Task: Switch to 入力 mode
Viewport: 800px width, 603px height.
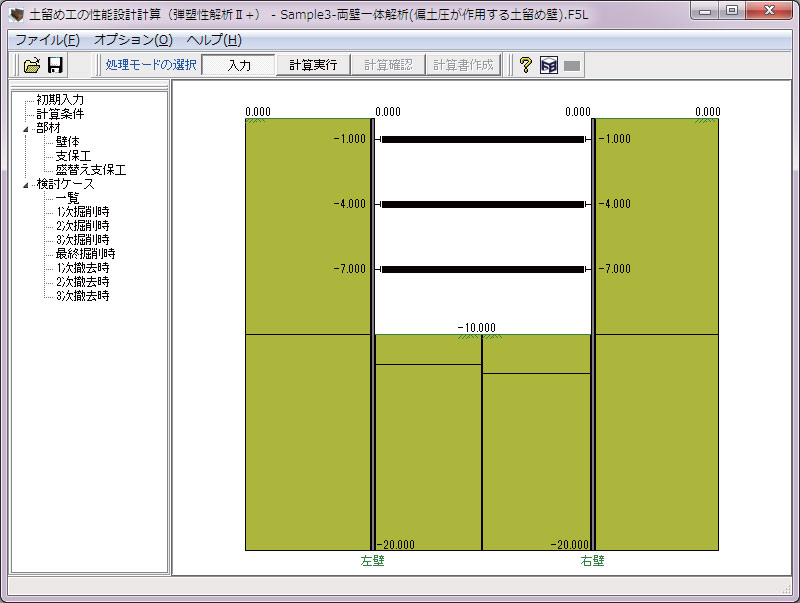Action: coord(239,65)
